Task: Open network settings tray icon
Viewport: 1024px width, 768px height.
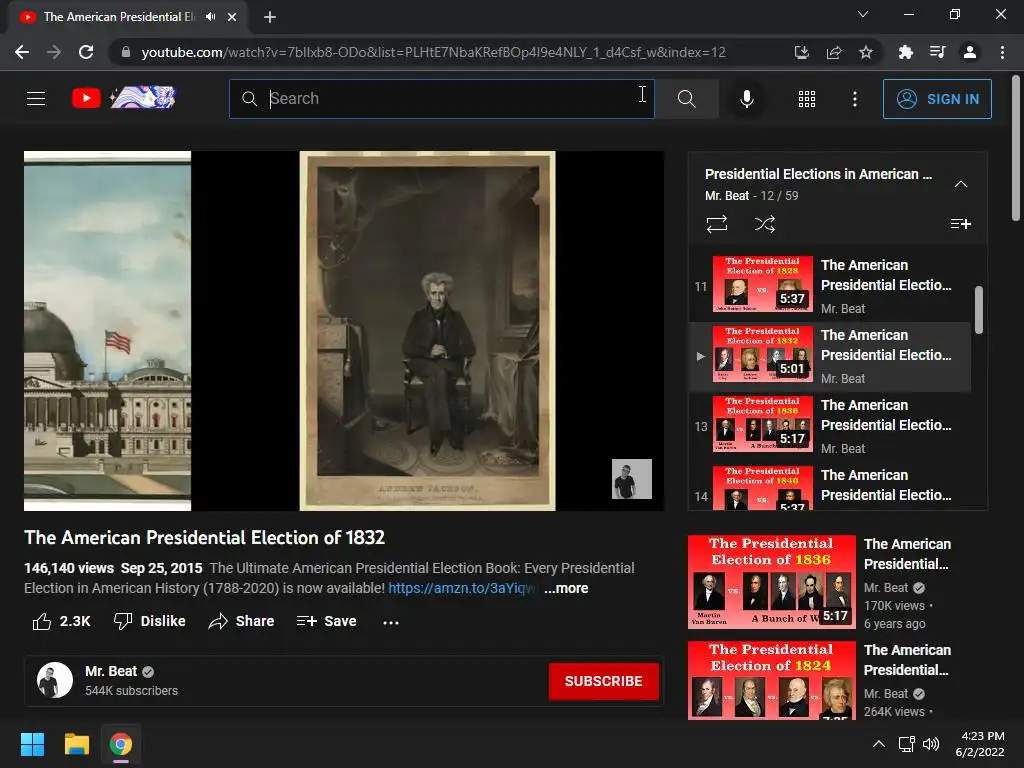Action: (x=906, y=744)
